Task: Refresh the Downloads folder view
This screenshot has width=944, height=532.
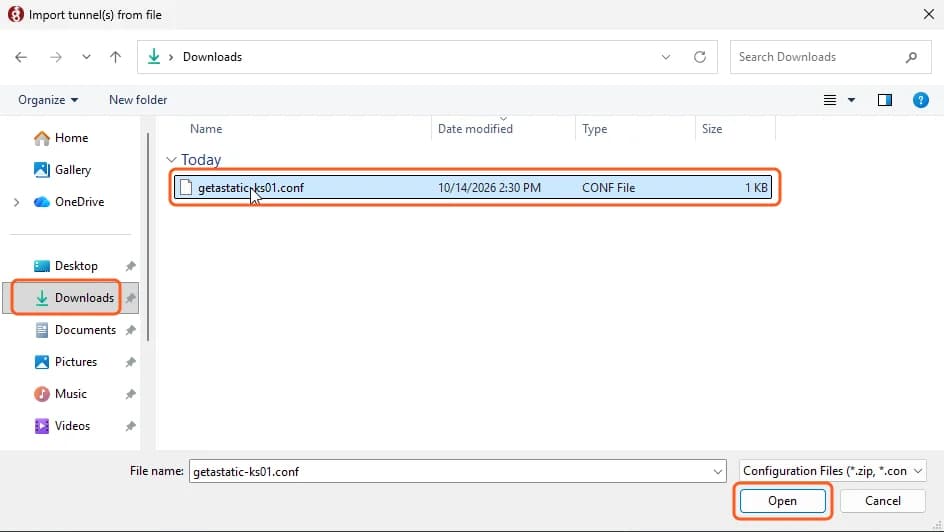Action: pos(700,57)
